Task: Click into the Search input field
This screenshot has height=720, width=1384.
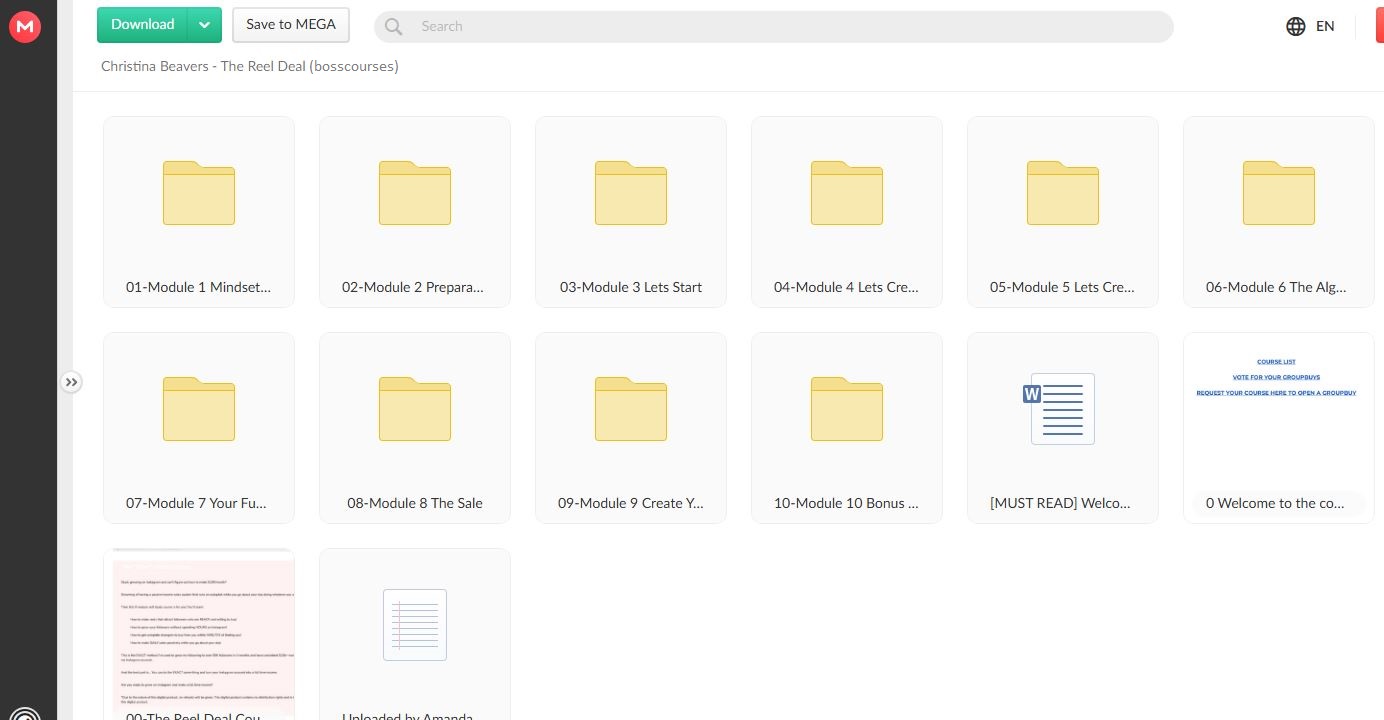Action: 780,27
